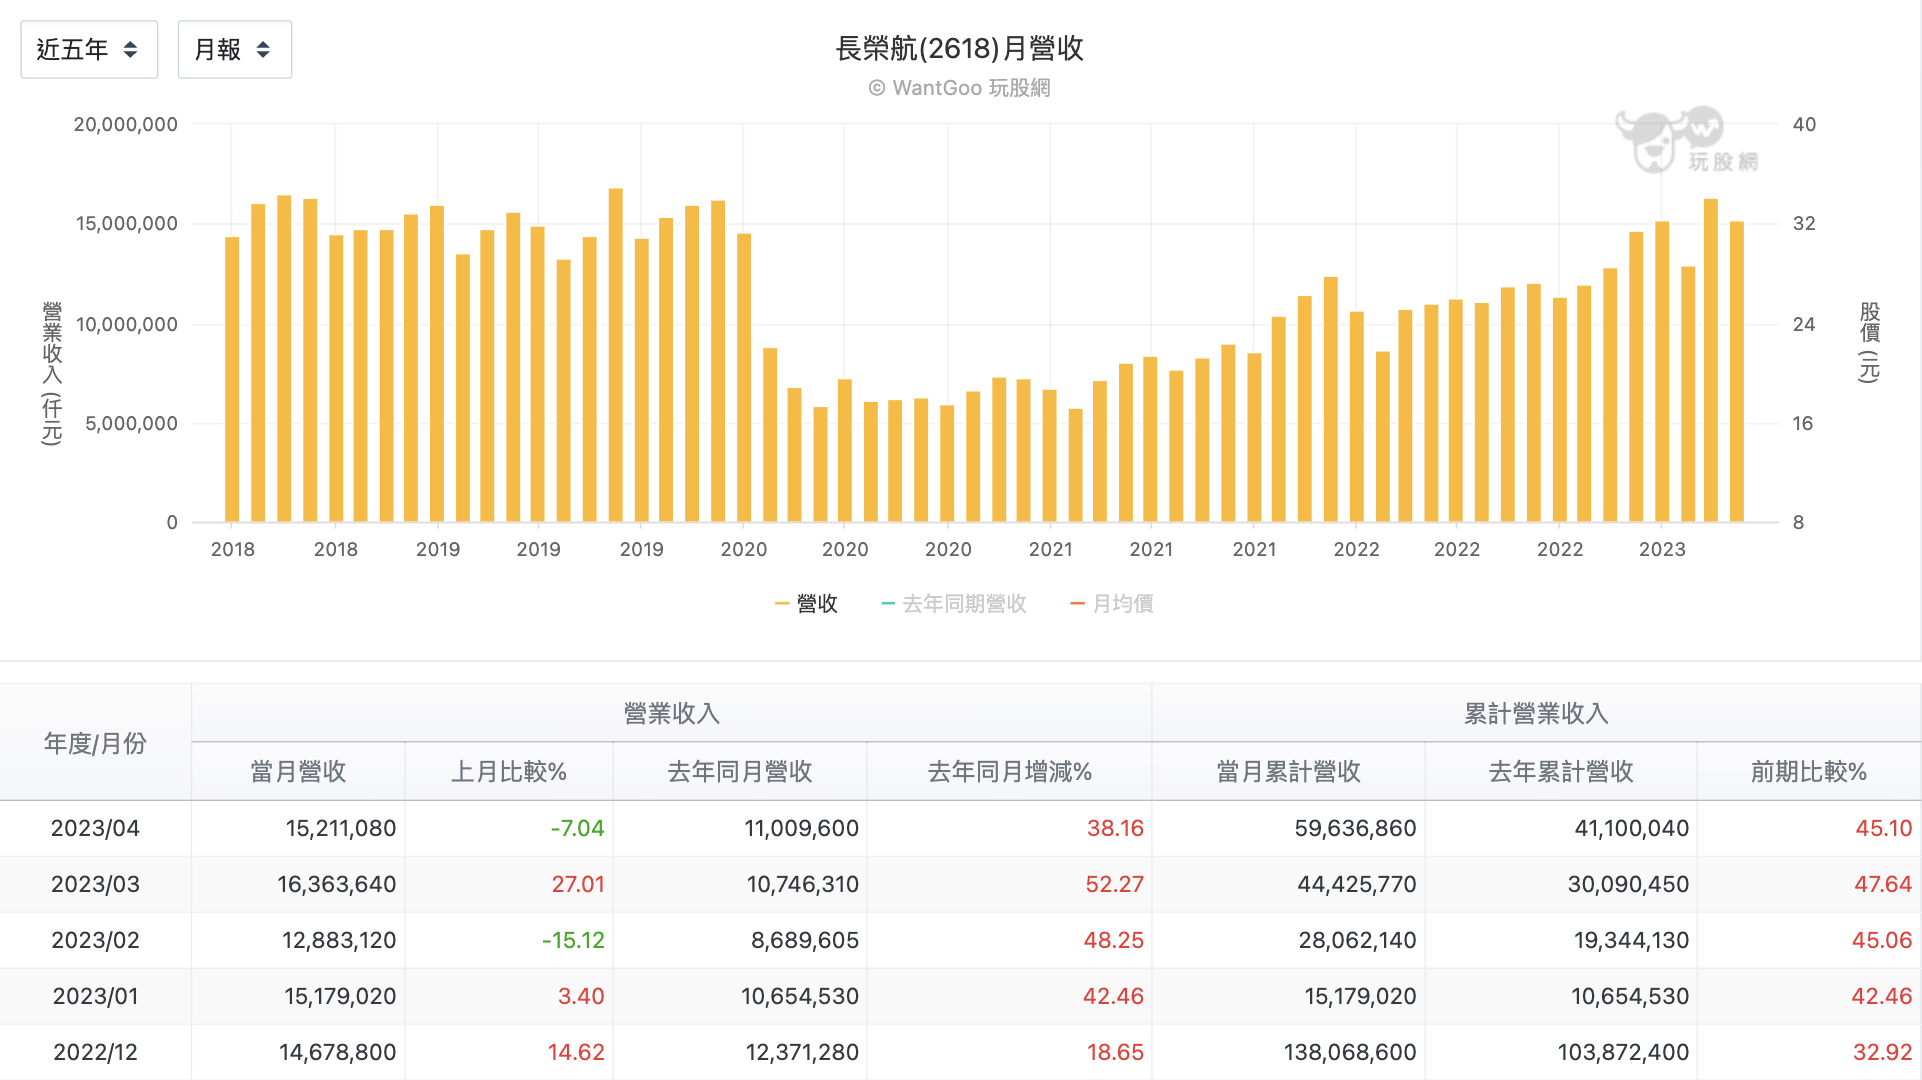Click revenue value 16,363,640
This screenshot has height=1080, width=1922.
336,884
